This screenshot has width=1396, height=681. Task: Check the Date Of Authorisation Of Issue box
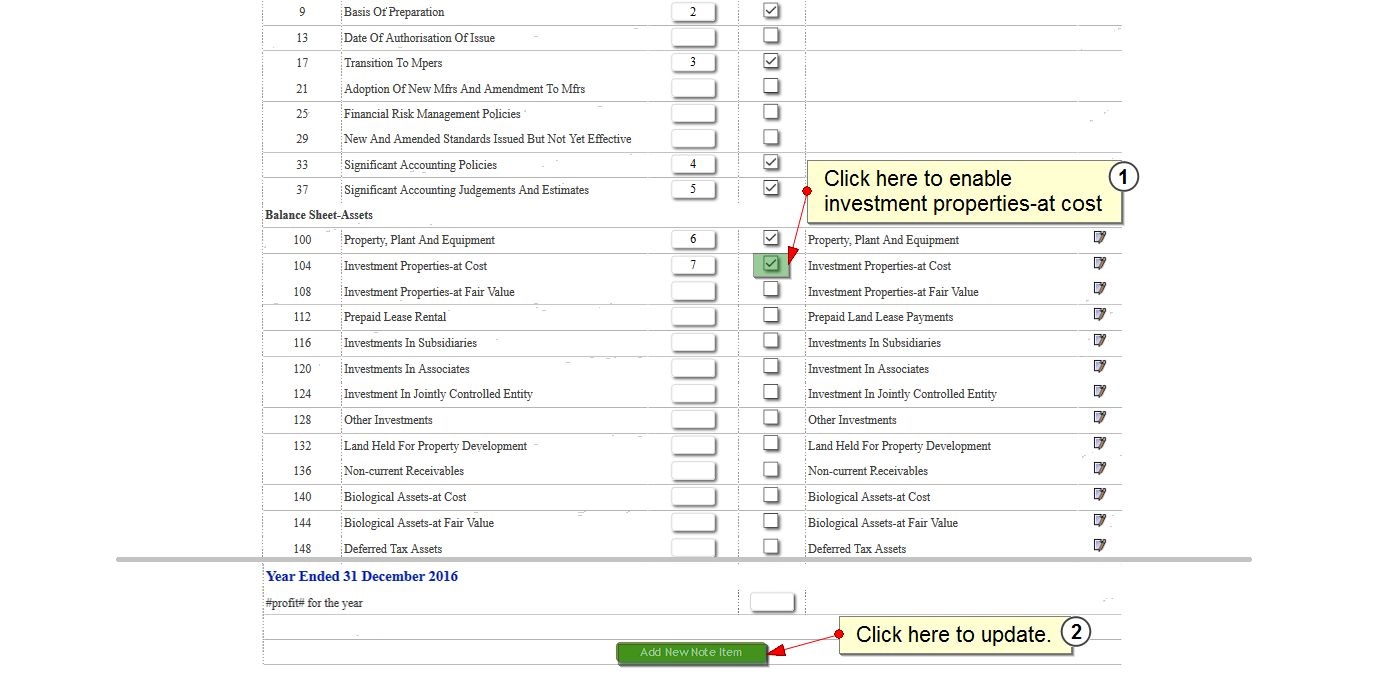click(x=771, y=36)
